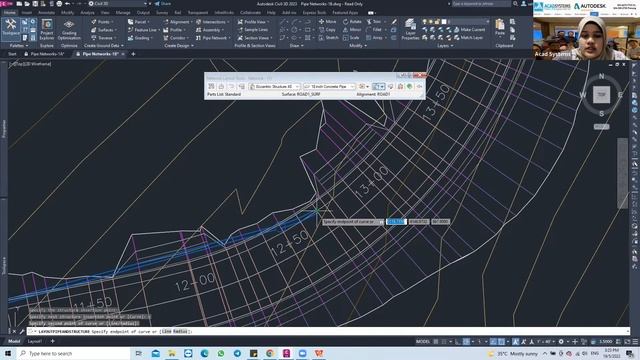Screen dimensions: 640x360
Task: Switch to the Output ribbon tab
Action: (x=143, y=13)
